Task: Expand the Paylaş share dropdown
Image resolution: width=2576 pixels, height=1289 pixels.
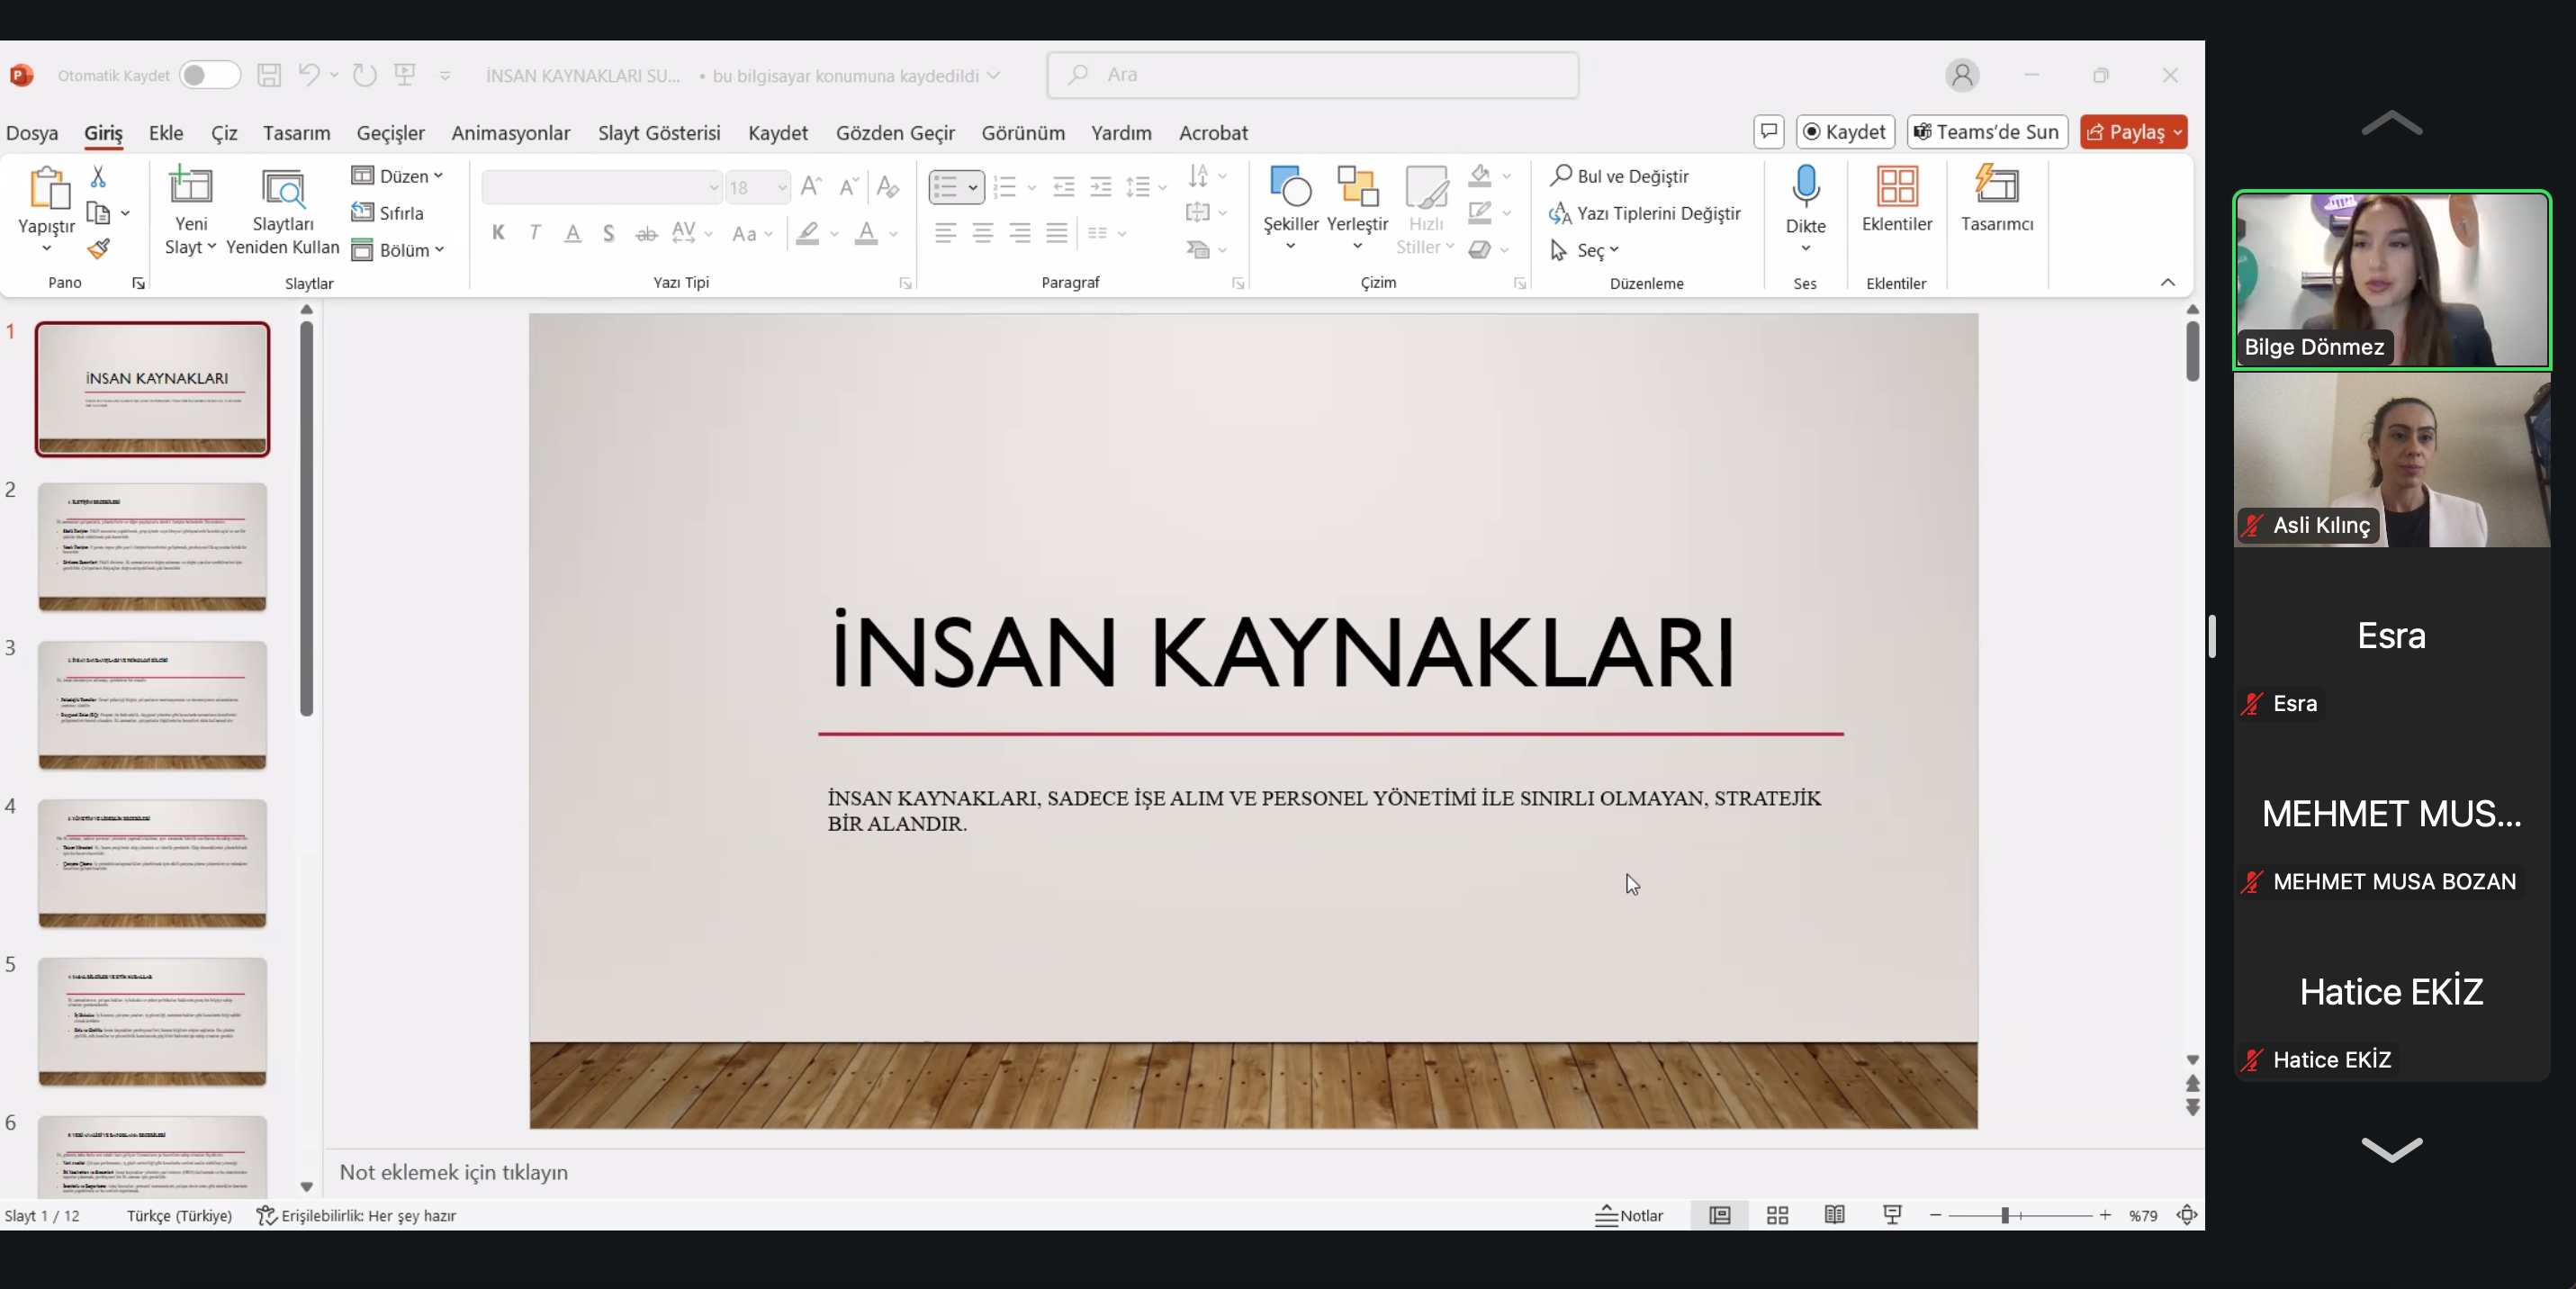Action: [2177, 132]
